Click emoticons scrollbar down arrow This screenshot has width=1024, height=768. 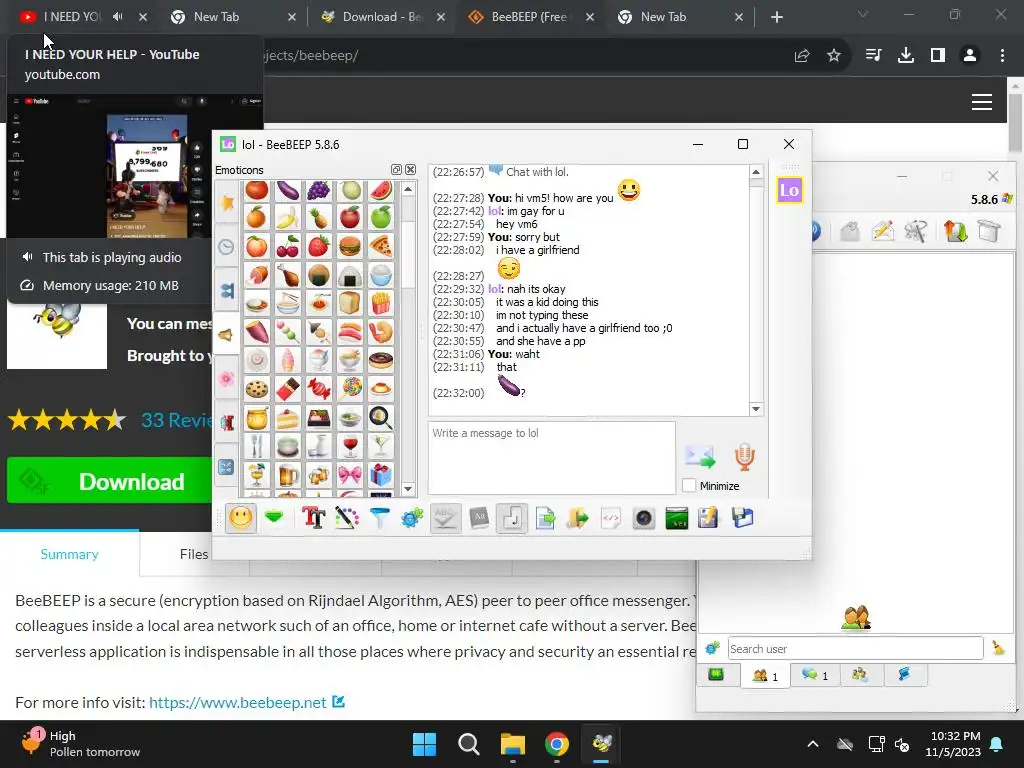408,488
